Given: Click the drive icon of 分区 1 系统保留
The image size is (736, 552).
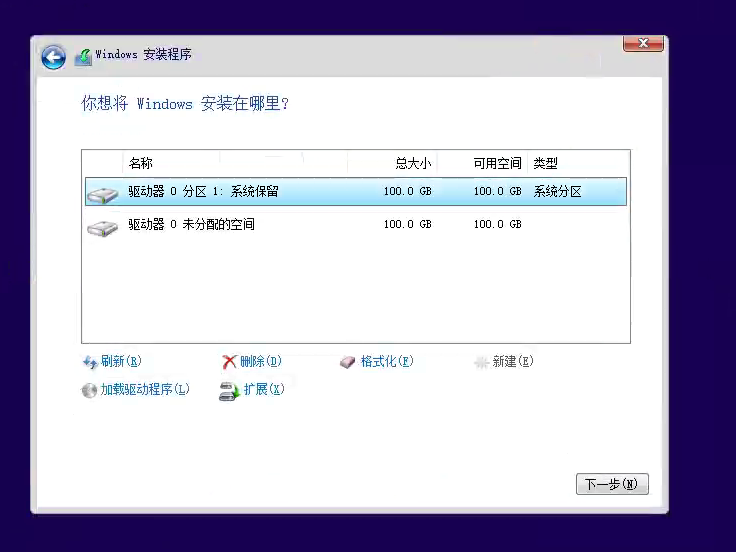Looking at the screenshot, I should [102, 194].
